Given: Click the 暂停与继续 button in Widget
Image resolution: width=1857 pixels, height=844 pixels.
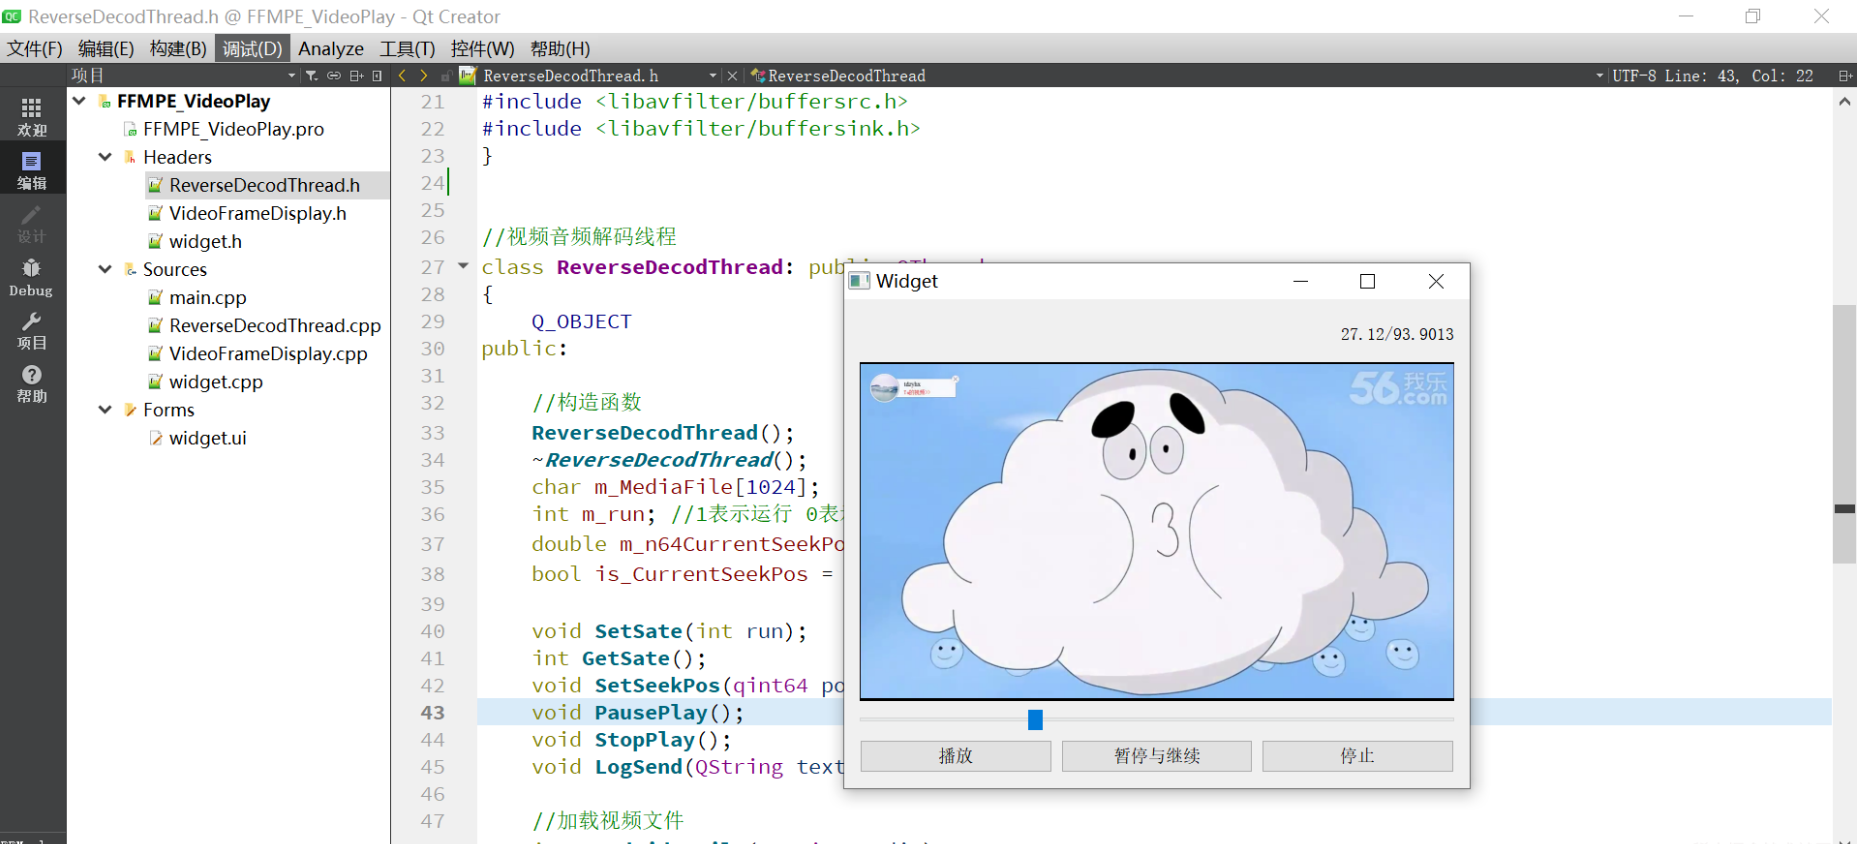Looking at the screenshot, I should [1157, 756].
